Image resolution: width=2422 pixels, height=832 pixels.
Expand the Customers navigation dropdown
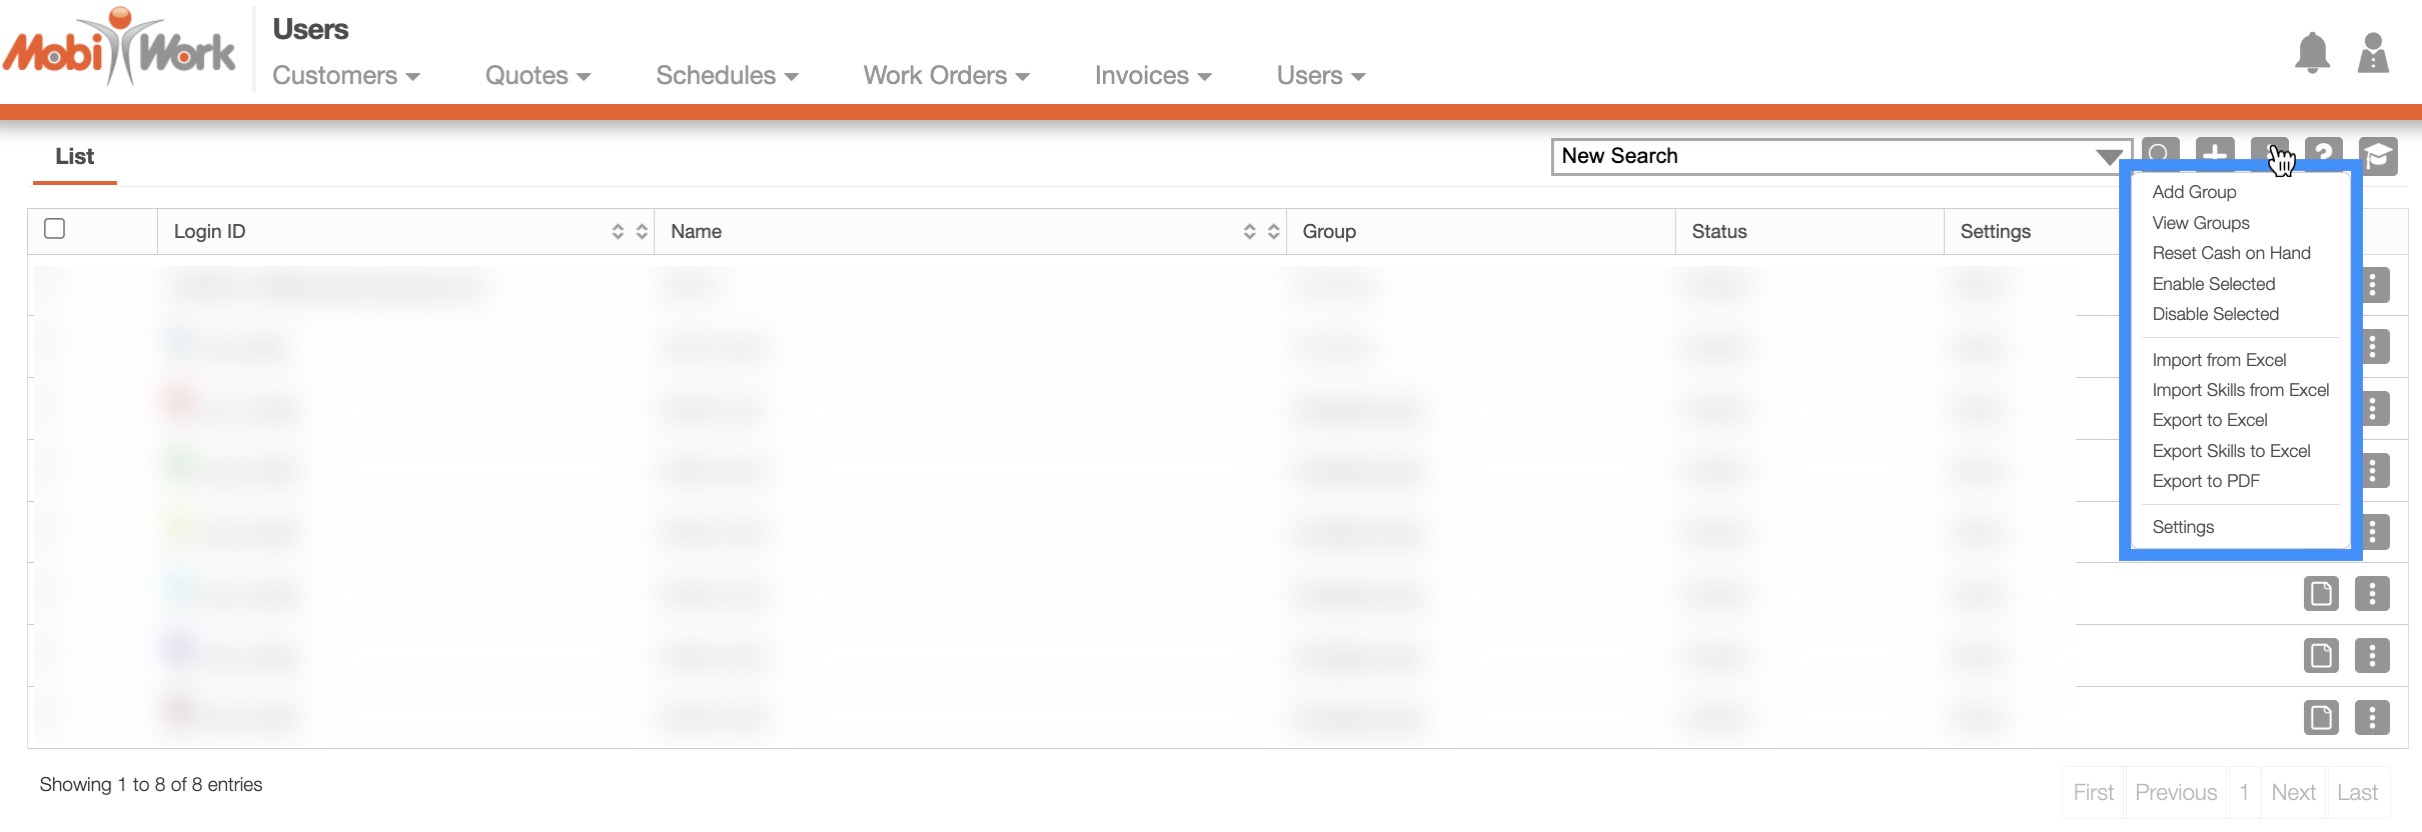[345, 76]
